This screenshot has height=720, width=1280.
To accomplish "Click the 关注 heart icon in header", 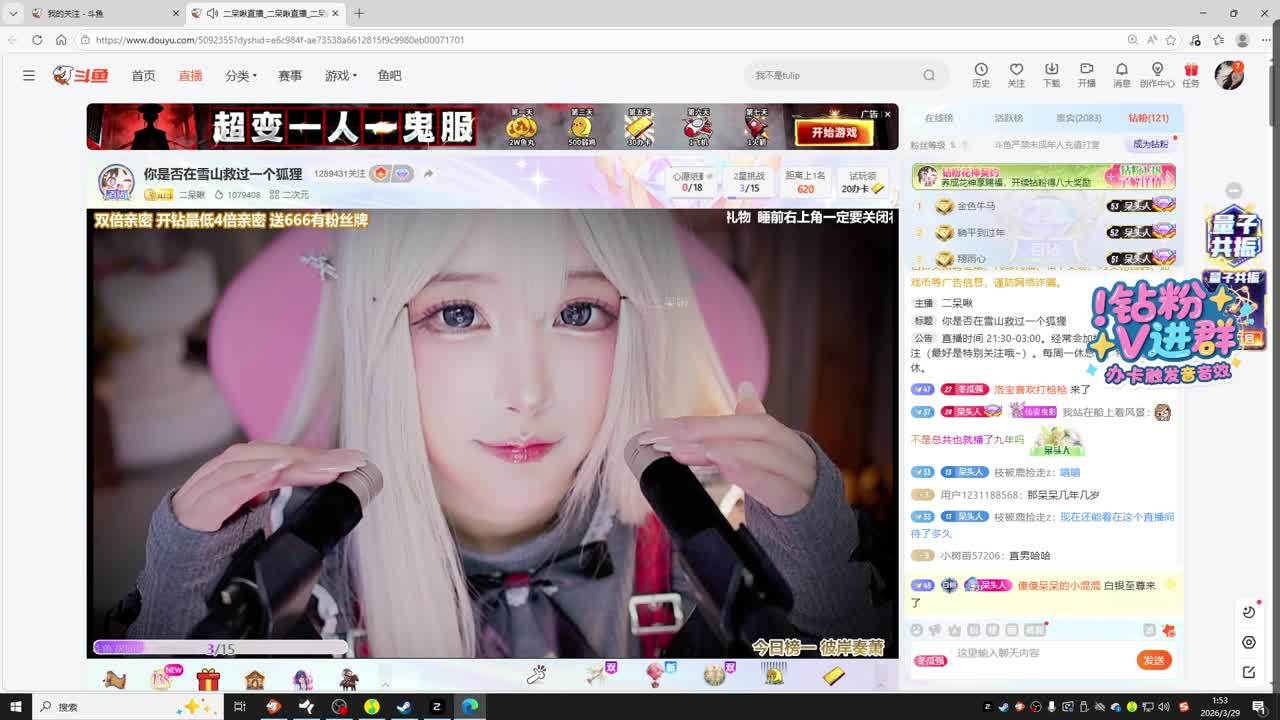I will [x=1016, y=74].
